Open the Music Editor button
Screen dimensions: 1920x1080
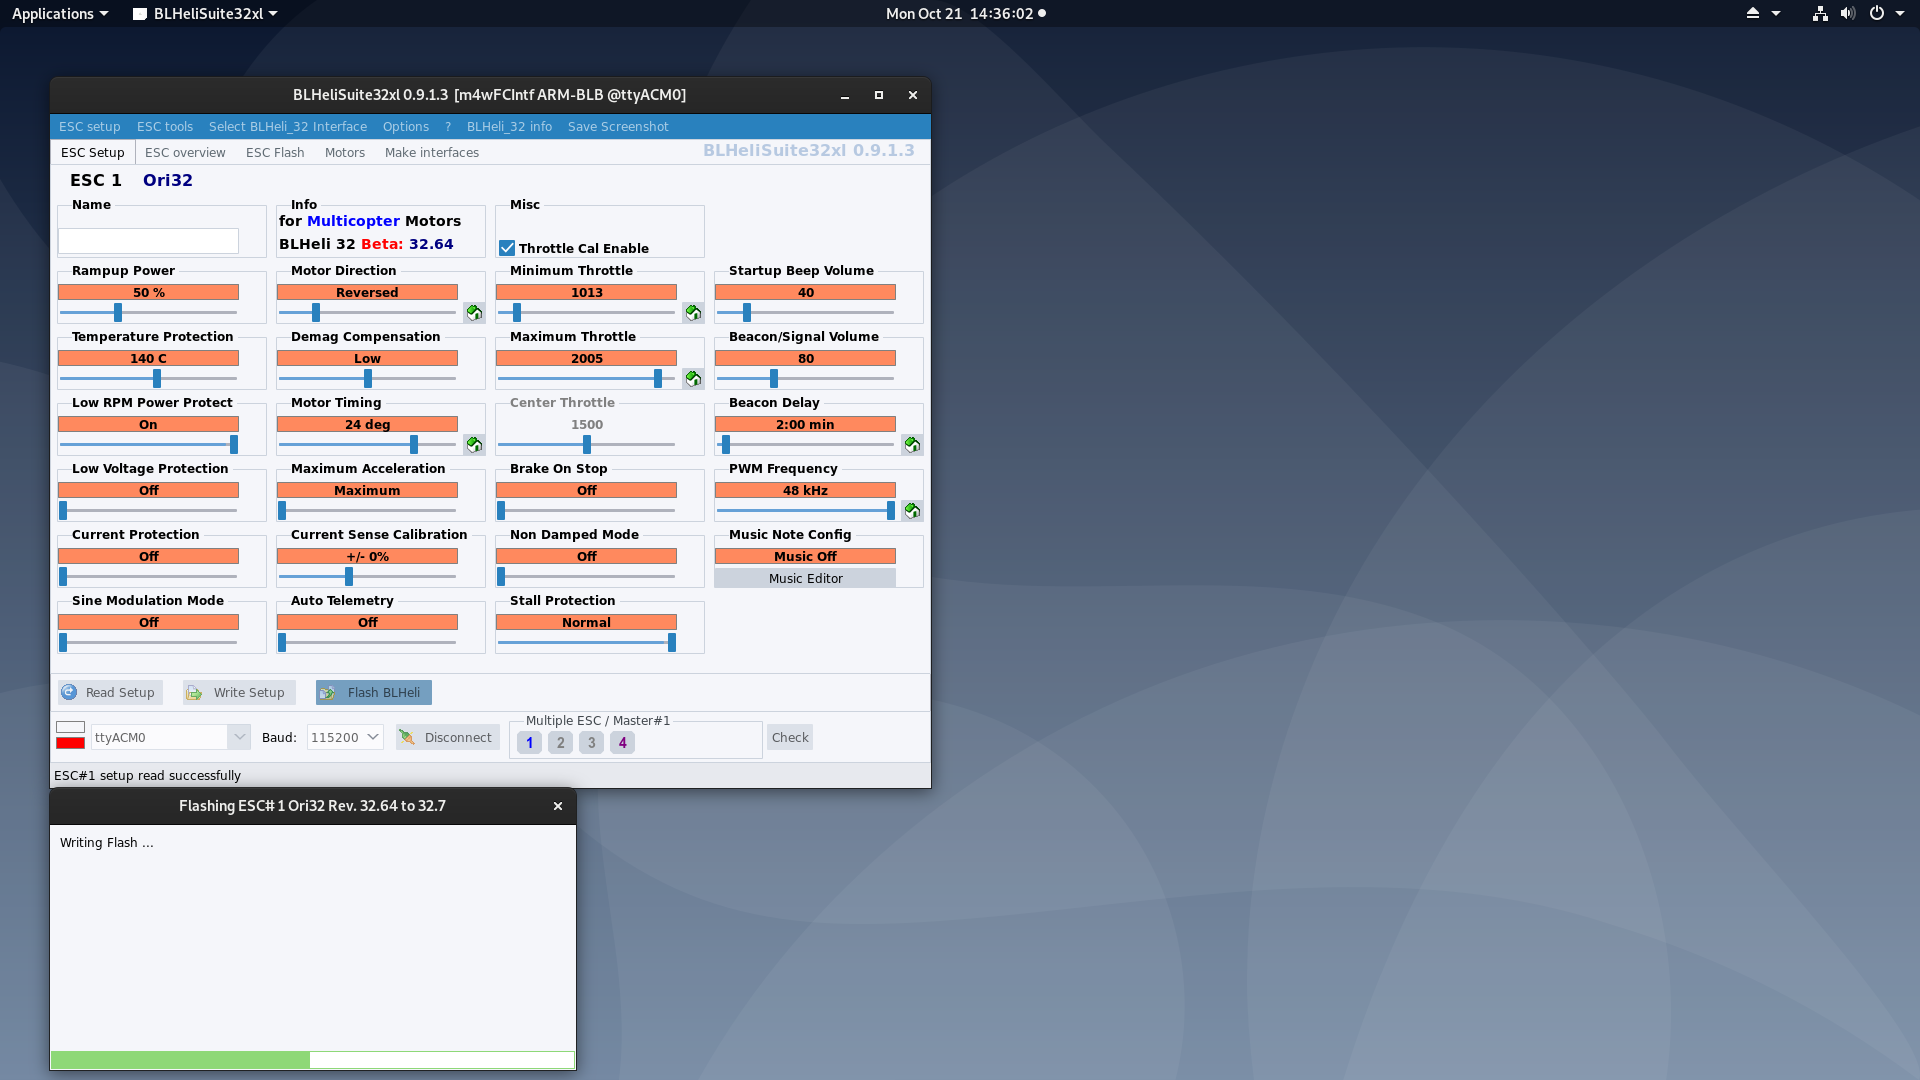(x=806, y=579)
